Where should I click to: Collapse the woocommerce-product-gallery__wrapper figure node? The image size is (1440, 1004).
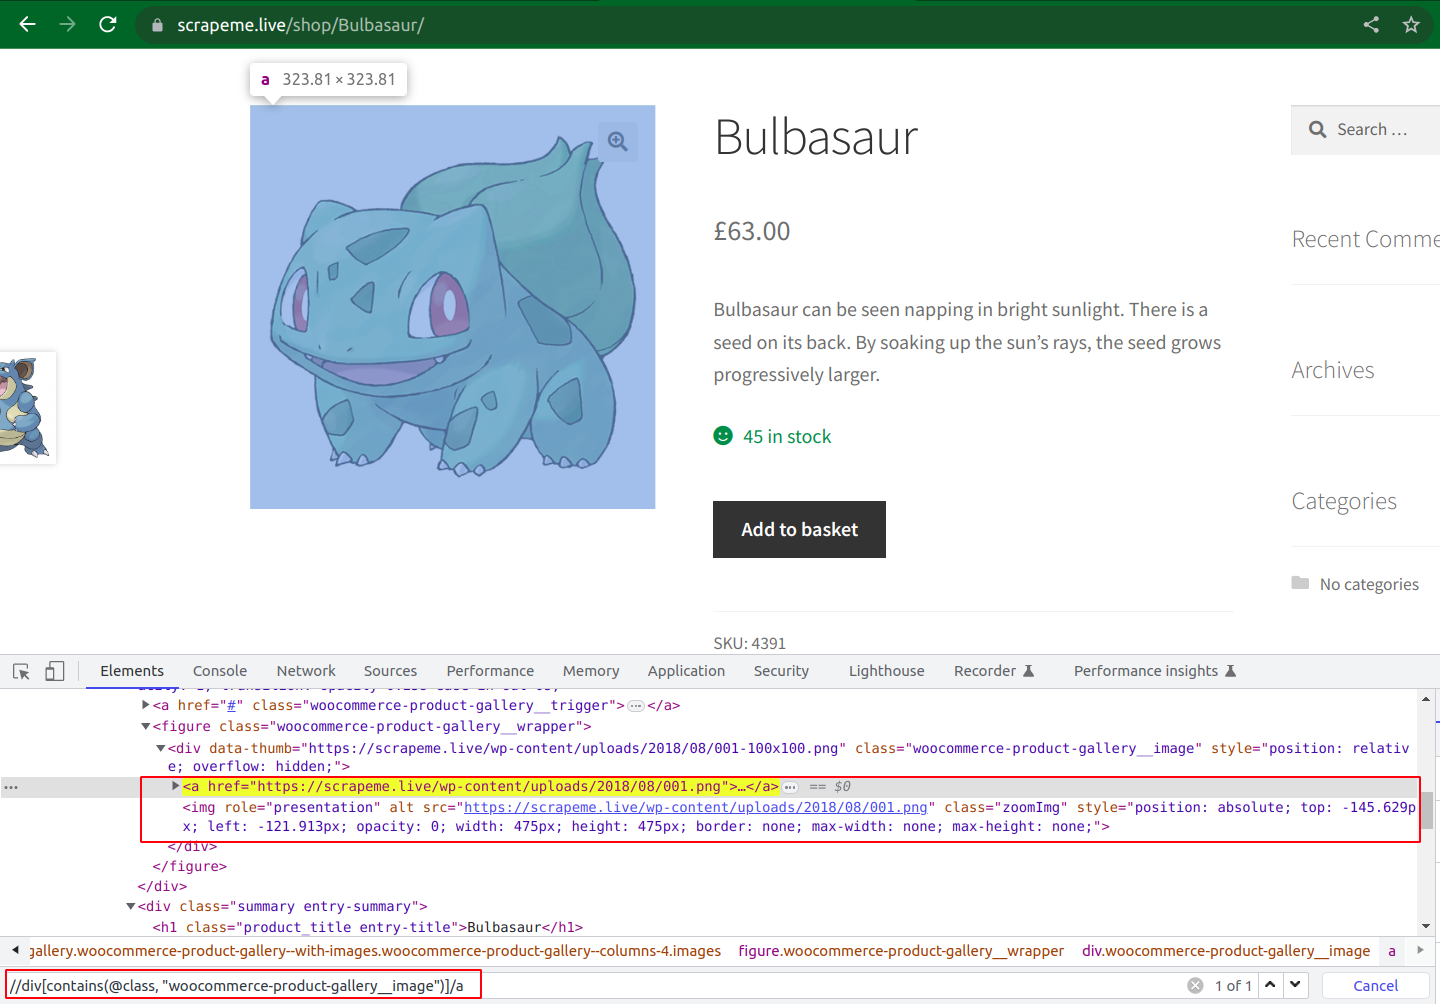click(x=146, y=726)
